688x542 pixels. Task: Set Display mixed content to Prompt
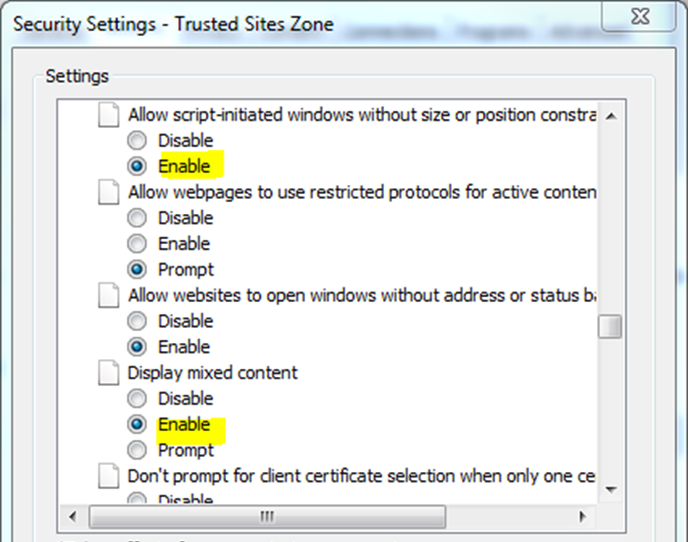(x=138, y=450)
